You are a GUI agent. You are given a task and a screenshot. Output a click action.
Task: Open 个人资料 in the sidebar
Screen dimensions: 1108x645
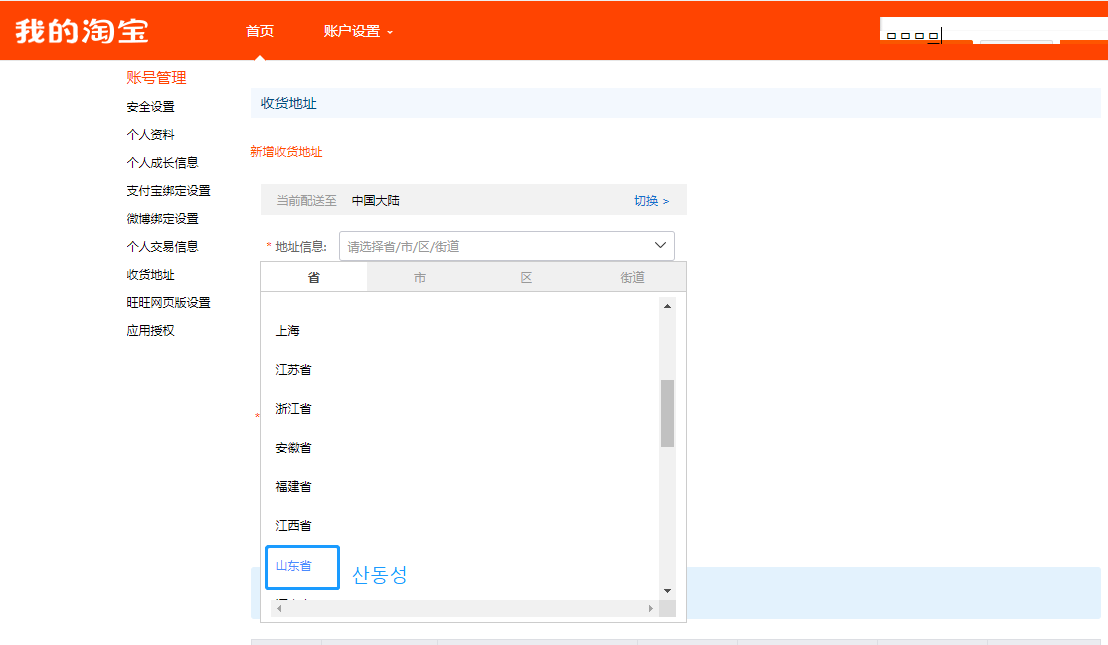151,134
